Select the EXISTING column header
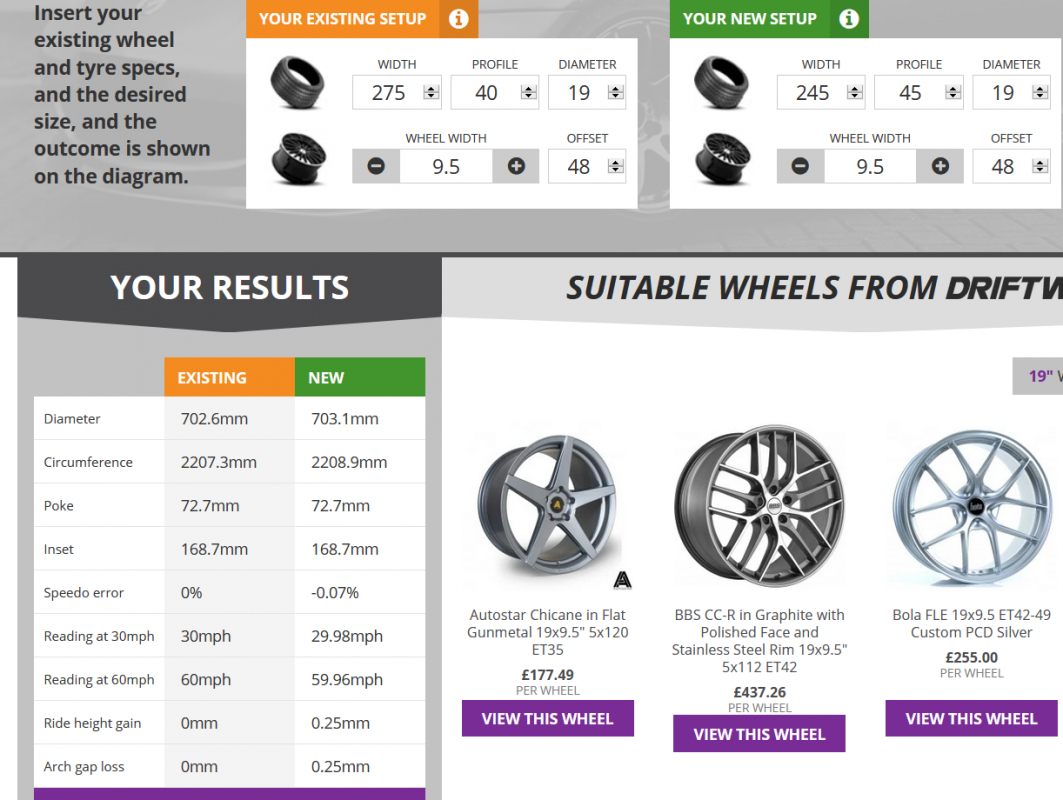The image size is (1063, 800). coord(230,377)
